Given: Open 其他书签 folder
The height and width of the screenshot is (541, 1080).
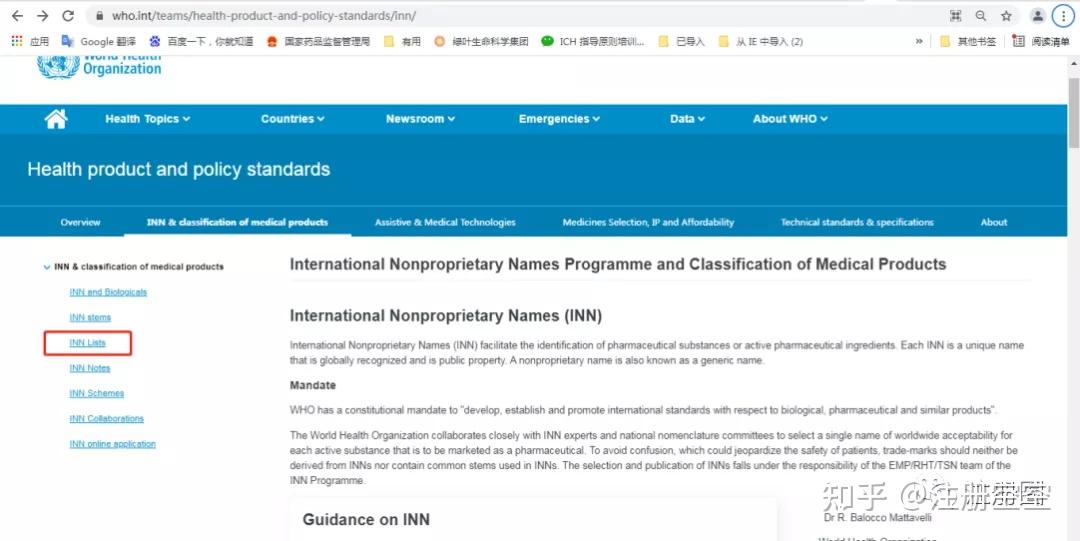Looking at the screenshot, I should pos(968,41).
